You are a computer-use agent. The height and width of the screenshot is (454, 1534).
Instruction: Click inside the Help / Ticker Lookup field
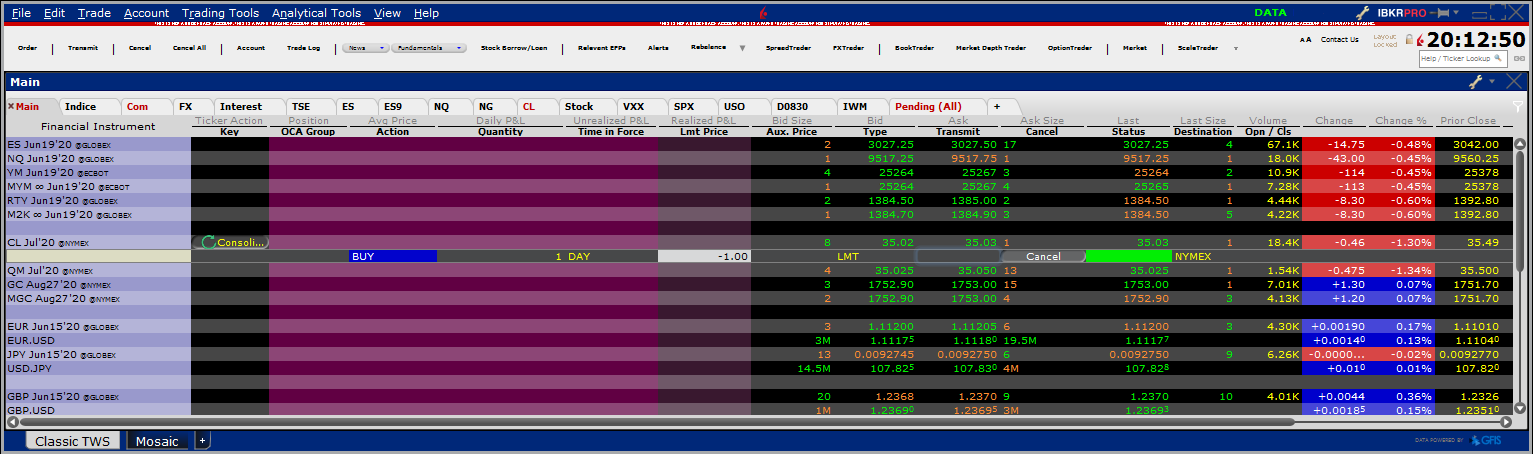tap(1462, 59)
